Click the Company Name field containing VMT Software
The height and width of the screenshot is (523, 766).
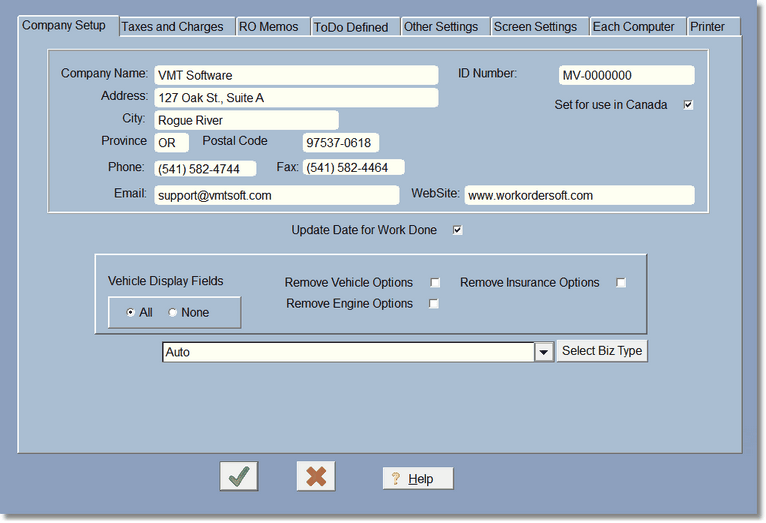(296, 75)
